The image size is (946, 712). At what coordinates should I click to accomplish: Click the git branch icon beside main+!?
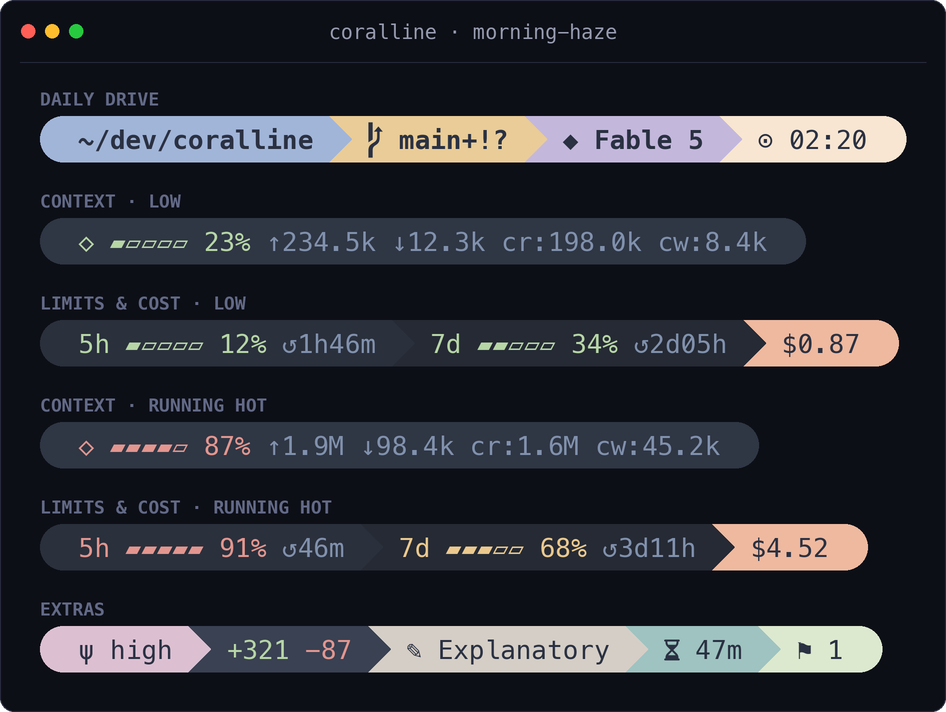tap(375, 140)
